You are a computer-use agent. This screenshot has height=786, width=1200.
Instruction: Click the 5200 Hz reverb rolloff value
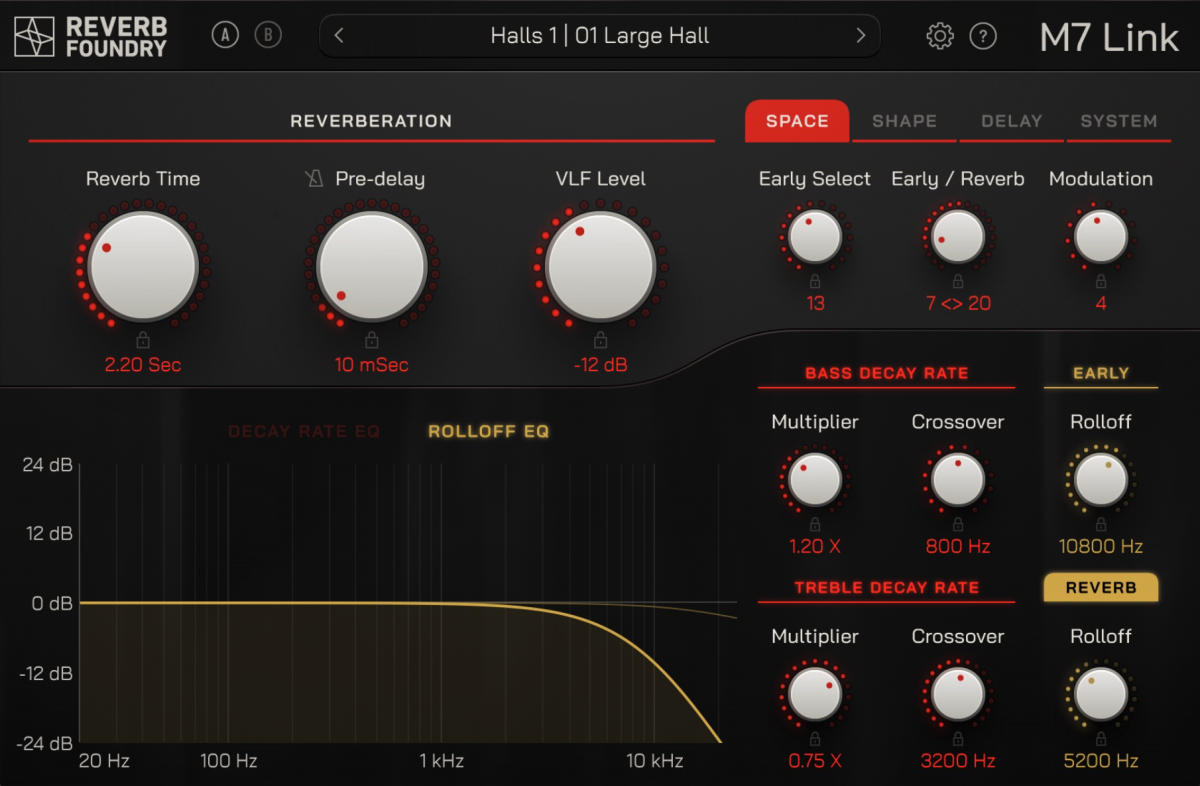click(x=1101, y=761)
